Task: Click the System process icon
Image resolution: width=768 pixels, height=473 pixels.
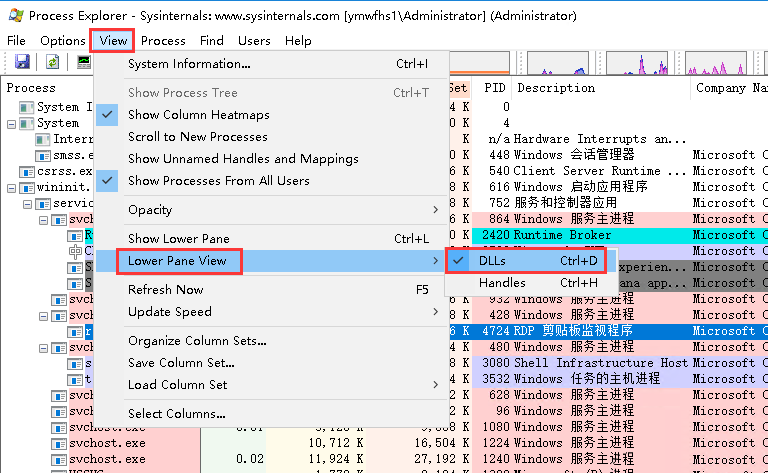Action: pos(27,123)
